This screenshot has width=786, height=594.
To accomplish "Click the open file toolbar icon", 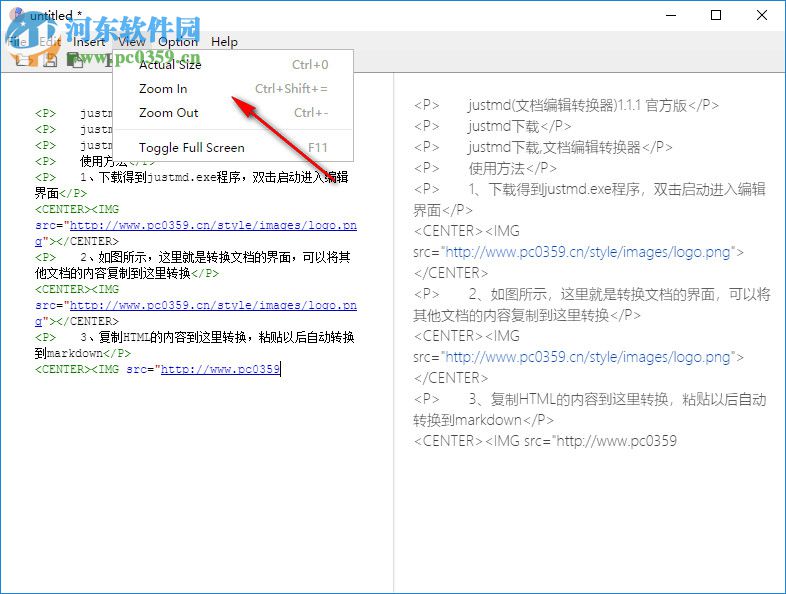I will pyautogui.click(x=23, y=61).
